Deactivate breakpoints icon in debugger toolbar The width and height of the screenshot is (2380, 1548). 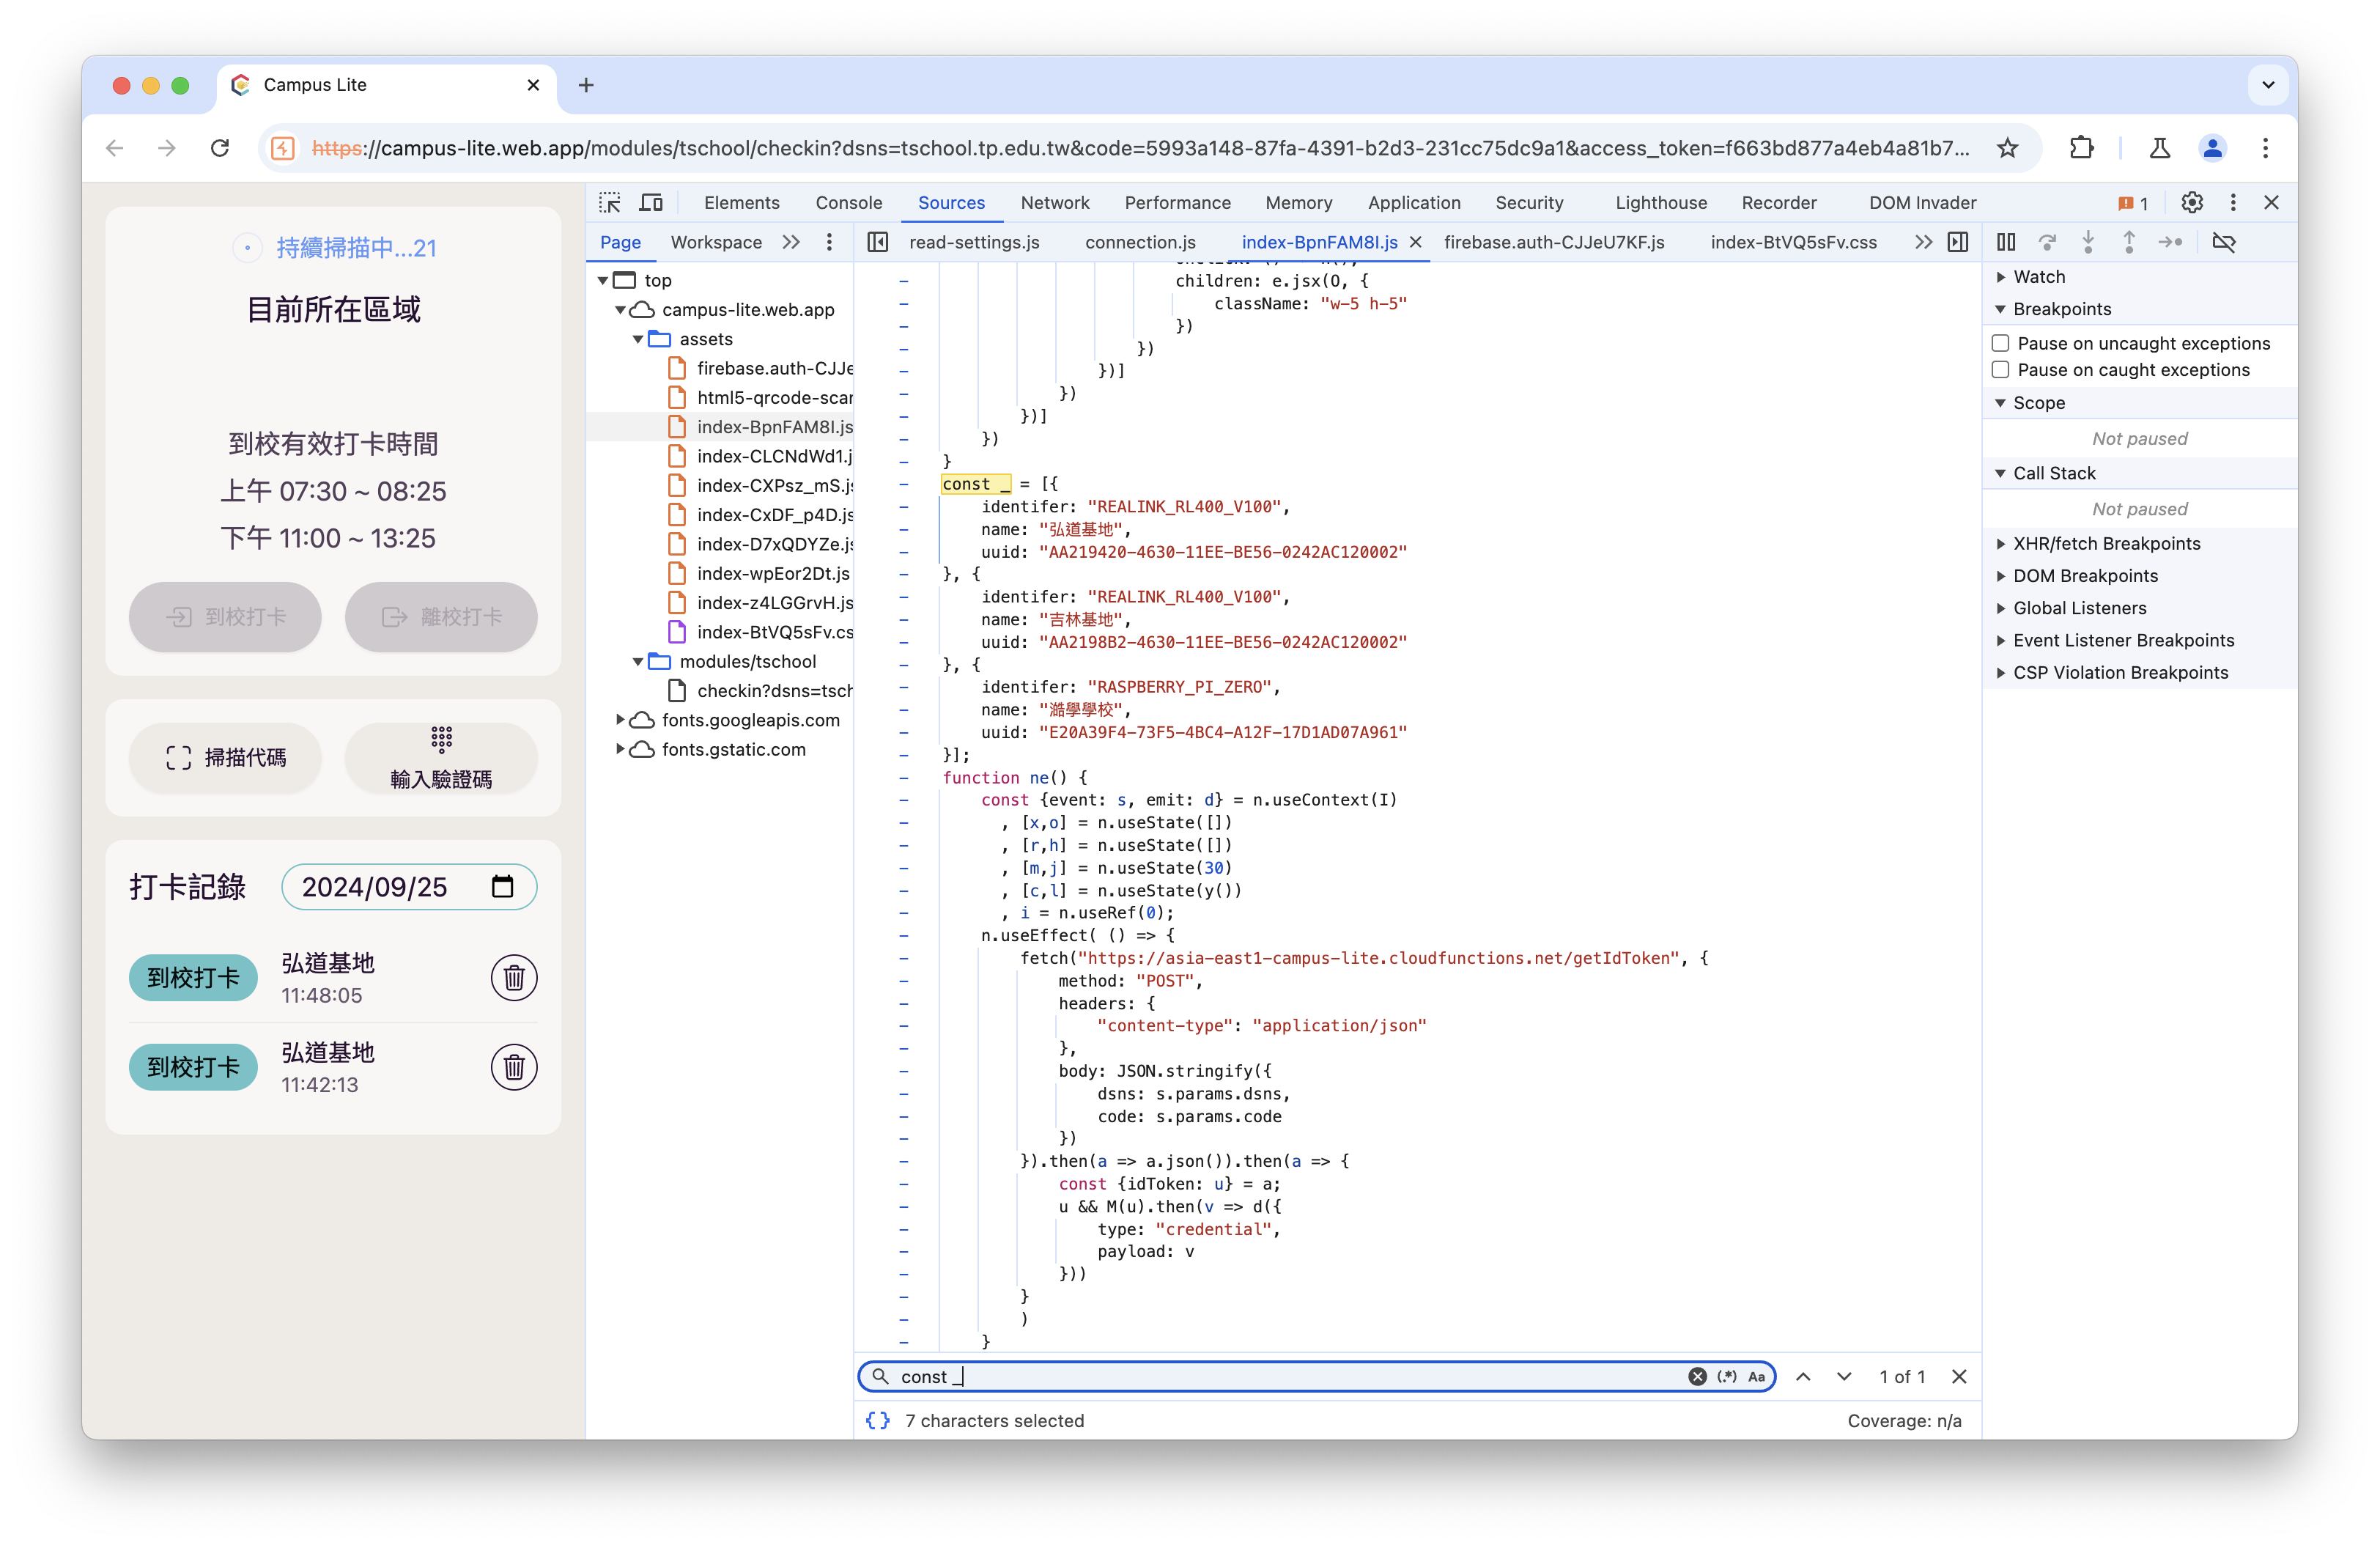[x=2223, y=242]
